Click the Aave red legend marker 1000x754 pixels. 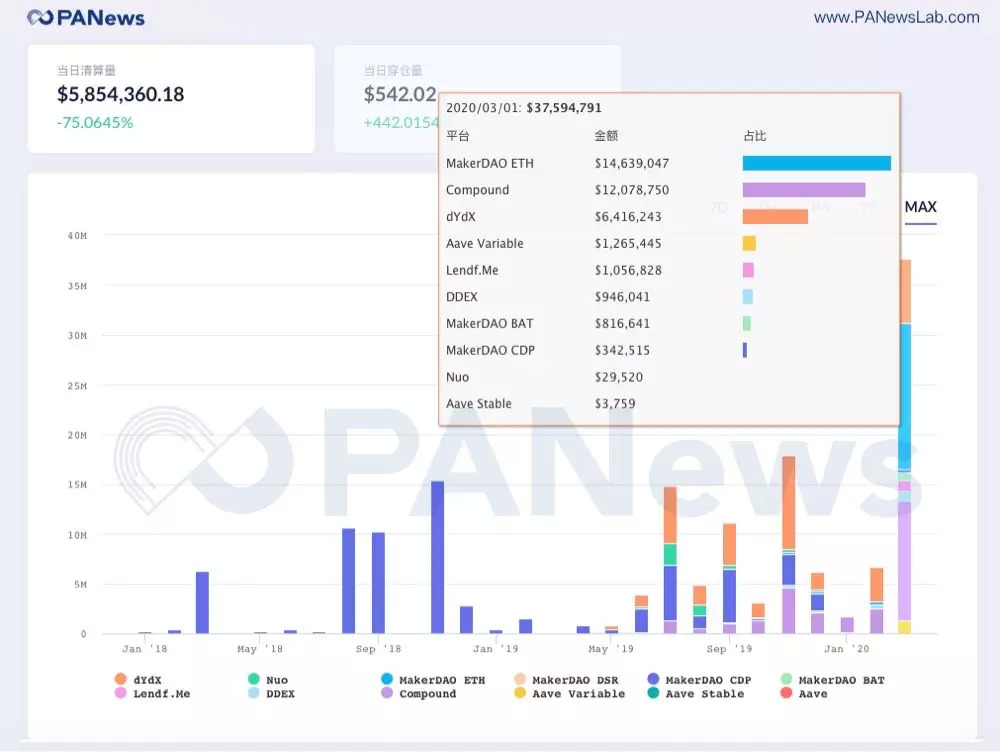786,694
